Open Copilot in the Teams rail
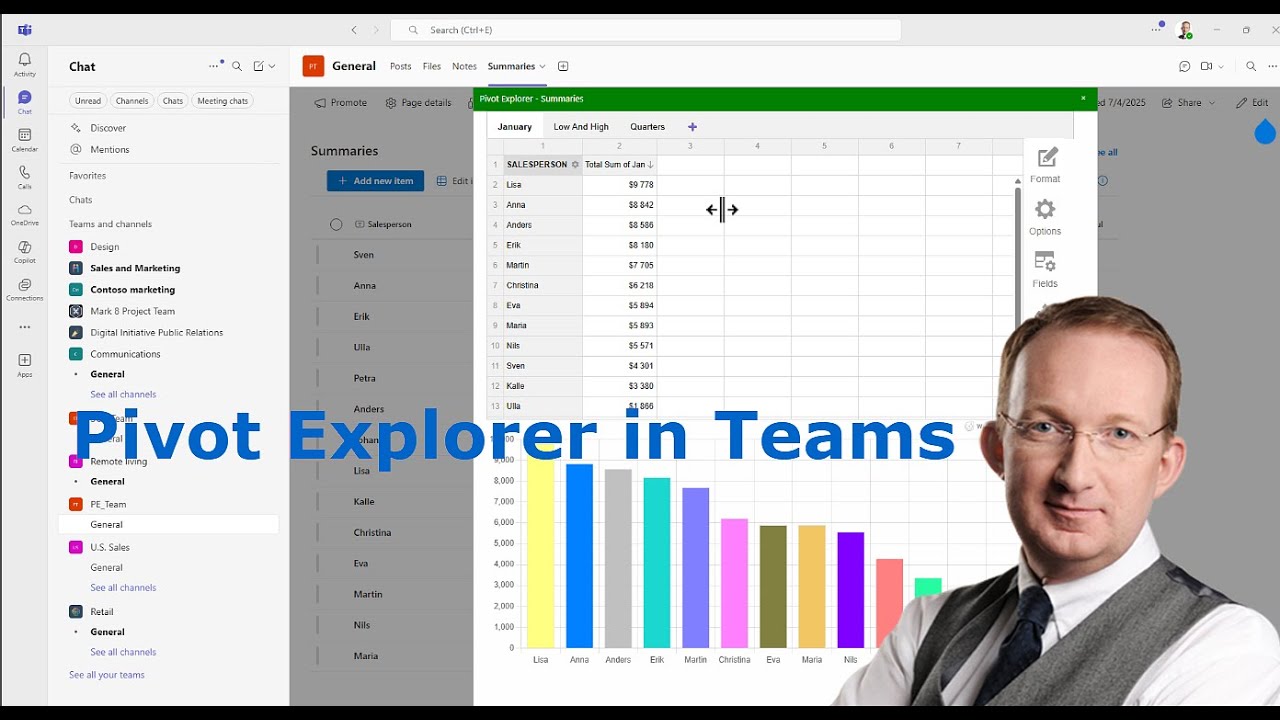This screenshot has width=1280, height=720. (25, 252)
